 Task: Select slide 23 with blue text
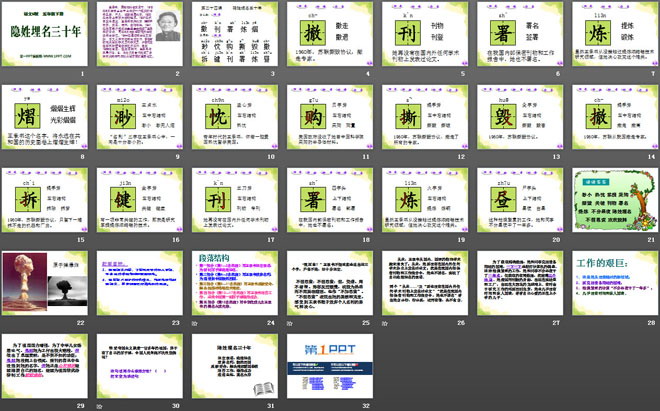pos(140,283)
